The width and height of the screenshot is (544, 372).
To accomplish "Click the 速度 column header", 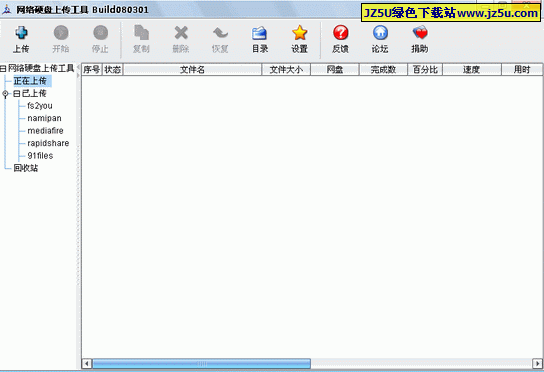I will click(x=471, y=70).
